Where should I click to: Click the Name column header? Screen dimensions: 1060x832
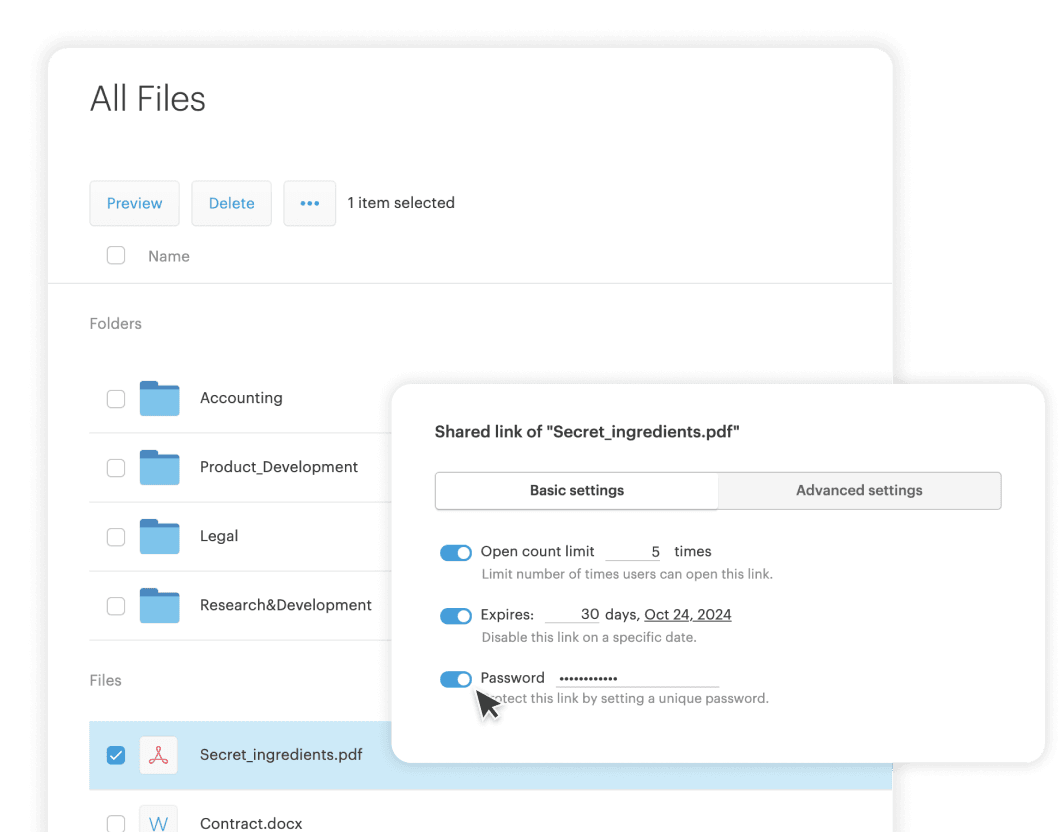pos(169,256)
